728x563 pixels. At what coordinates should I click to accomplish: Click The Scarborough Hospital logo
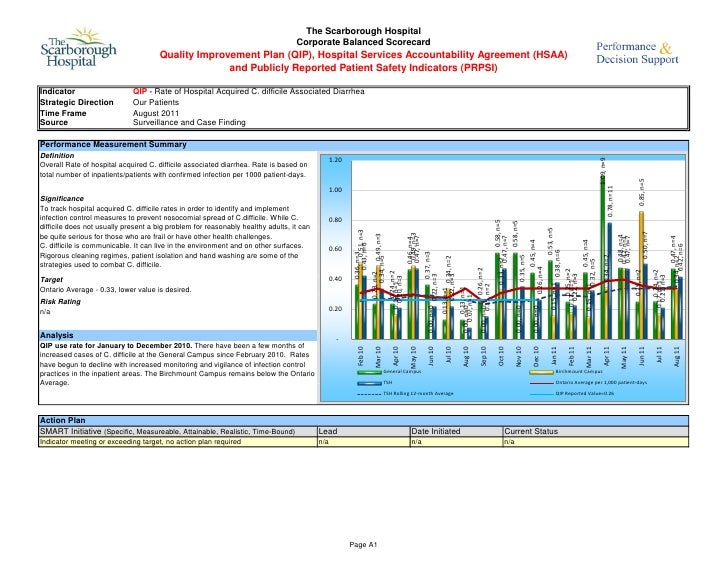click(78, 48)
